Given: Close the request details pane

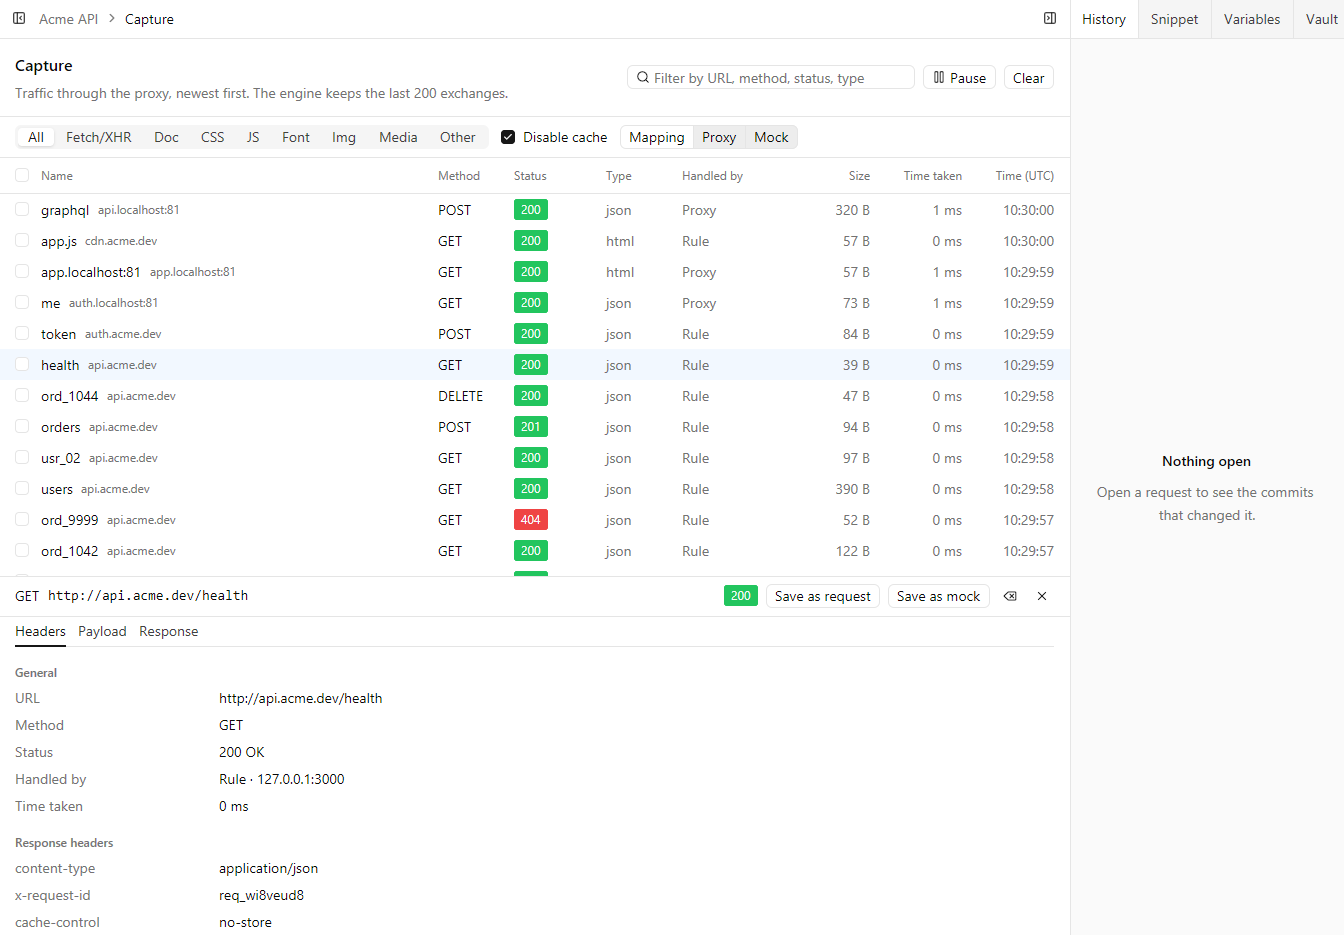Looking at the screenshot, I should tap(1042, 596).
